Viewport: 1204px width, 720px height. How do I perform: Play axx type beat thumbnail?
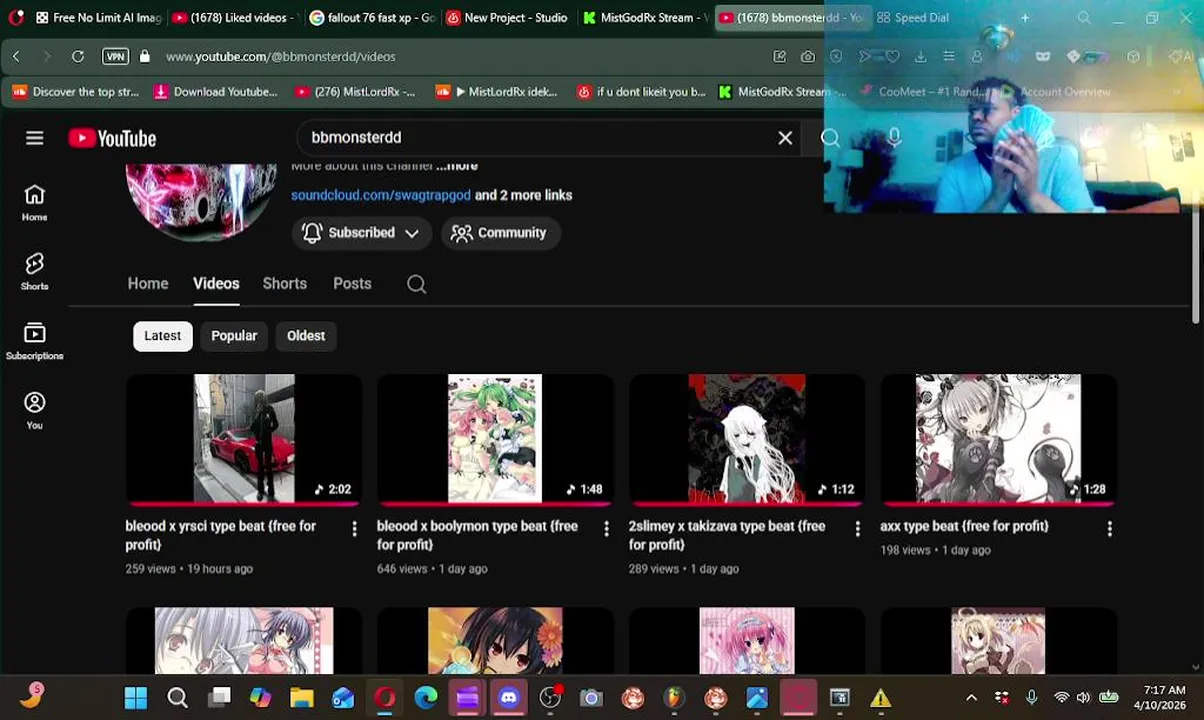click(x=998, y=439)
